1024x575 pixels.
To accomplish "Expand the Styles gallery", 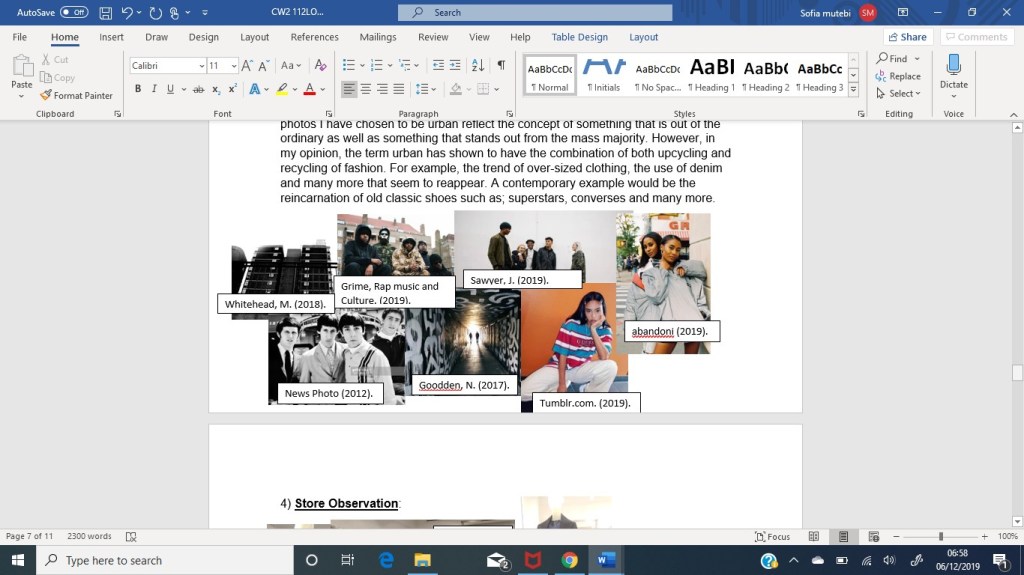I will (853, 89).
